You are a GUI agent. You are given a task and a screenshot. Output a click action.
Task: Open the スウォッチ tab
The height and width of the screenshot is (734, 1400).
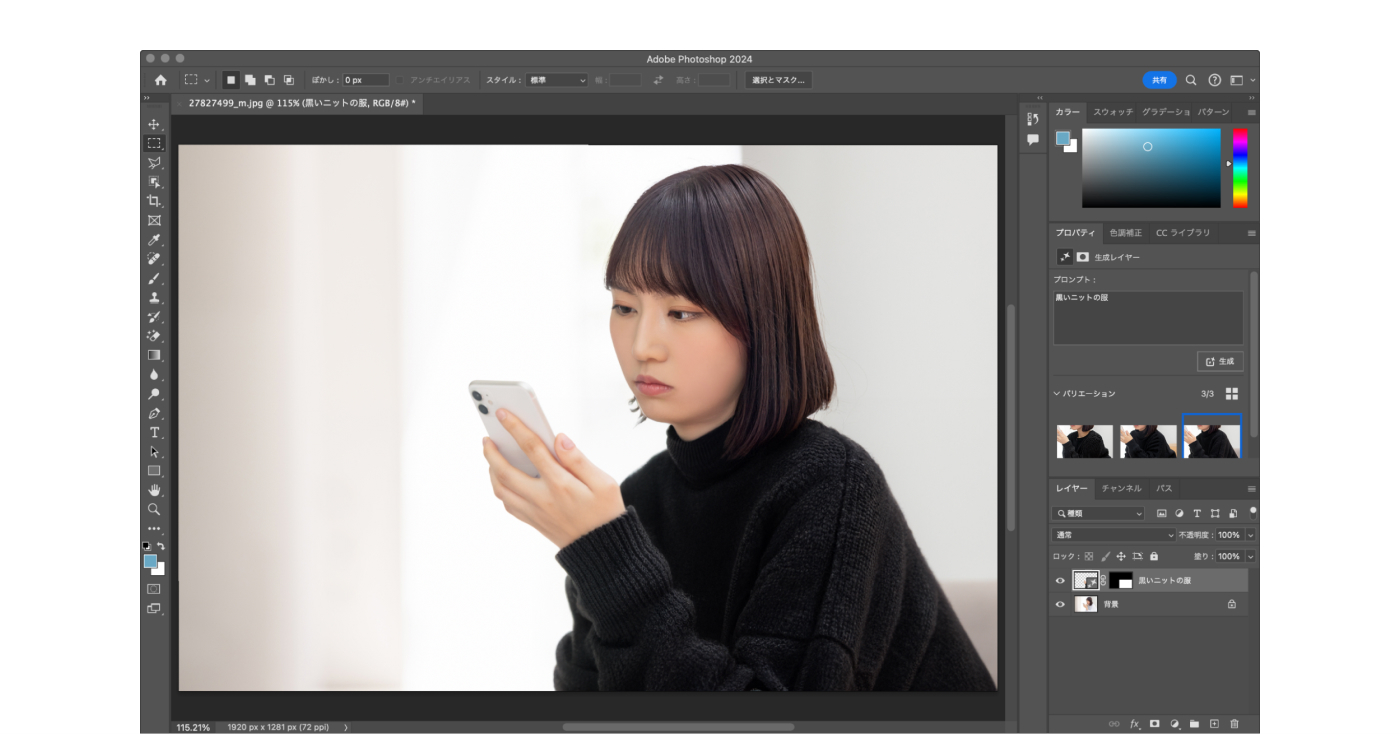(1112, 112)
